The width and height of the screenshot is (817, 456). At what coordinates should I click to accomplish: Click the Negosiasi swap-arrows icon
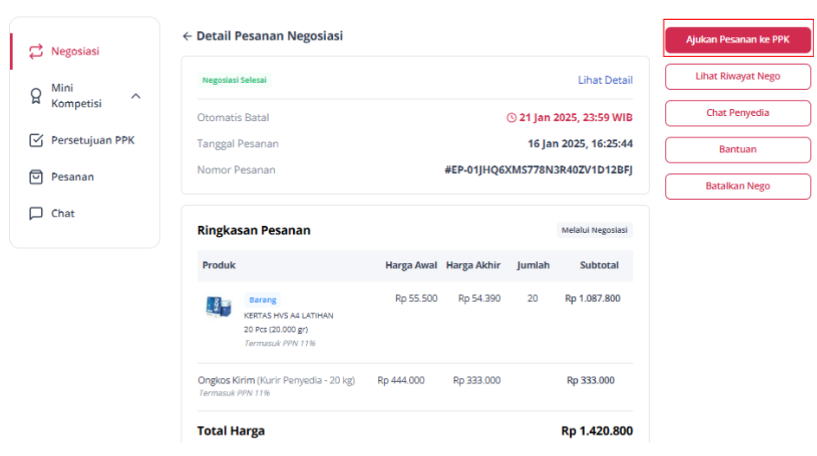click(x=35, y=51)
